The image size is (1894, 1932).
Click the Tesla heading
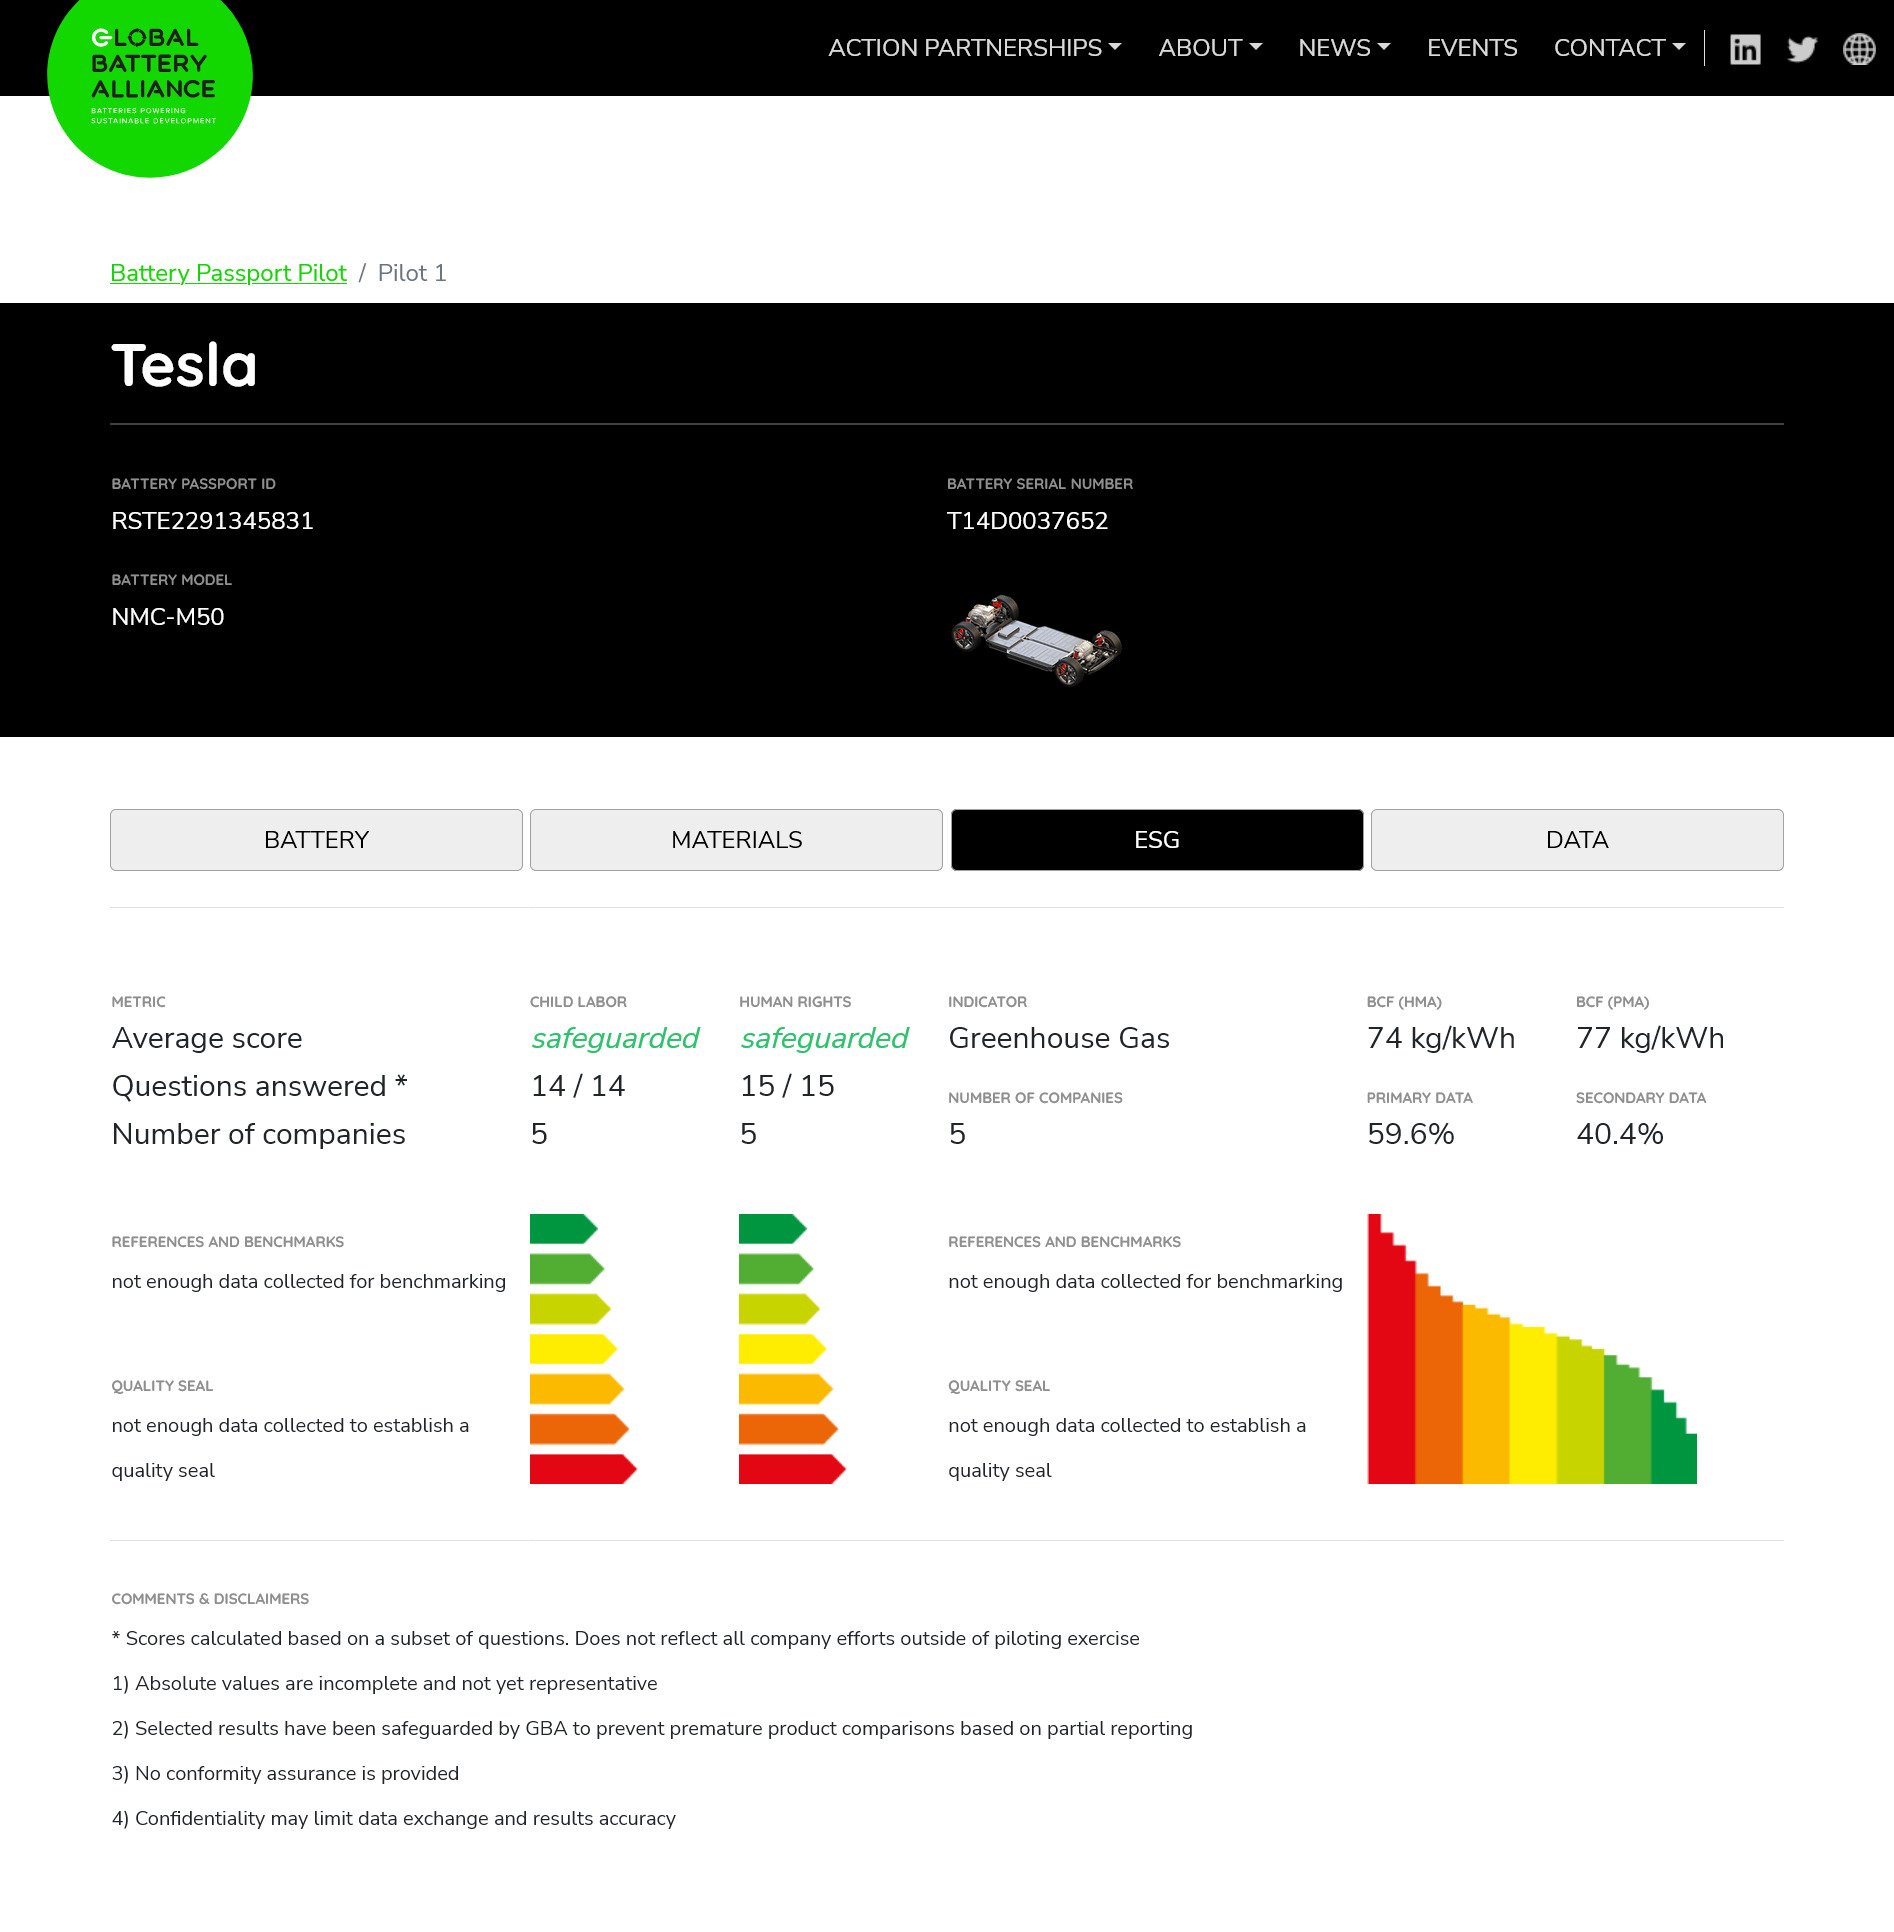pyautogui.click(x=184, y=365)
